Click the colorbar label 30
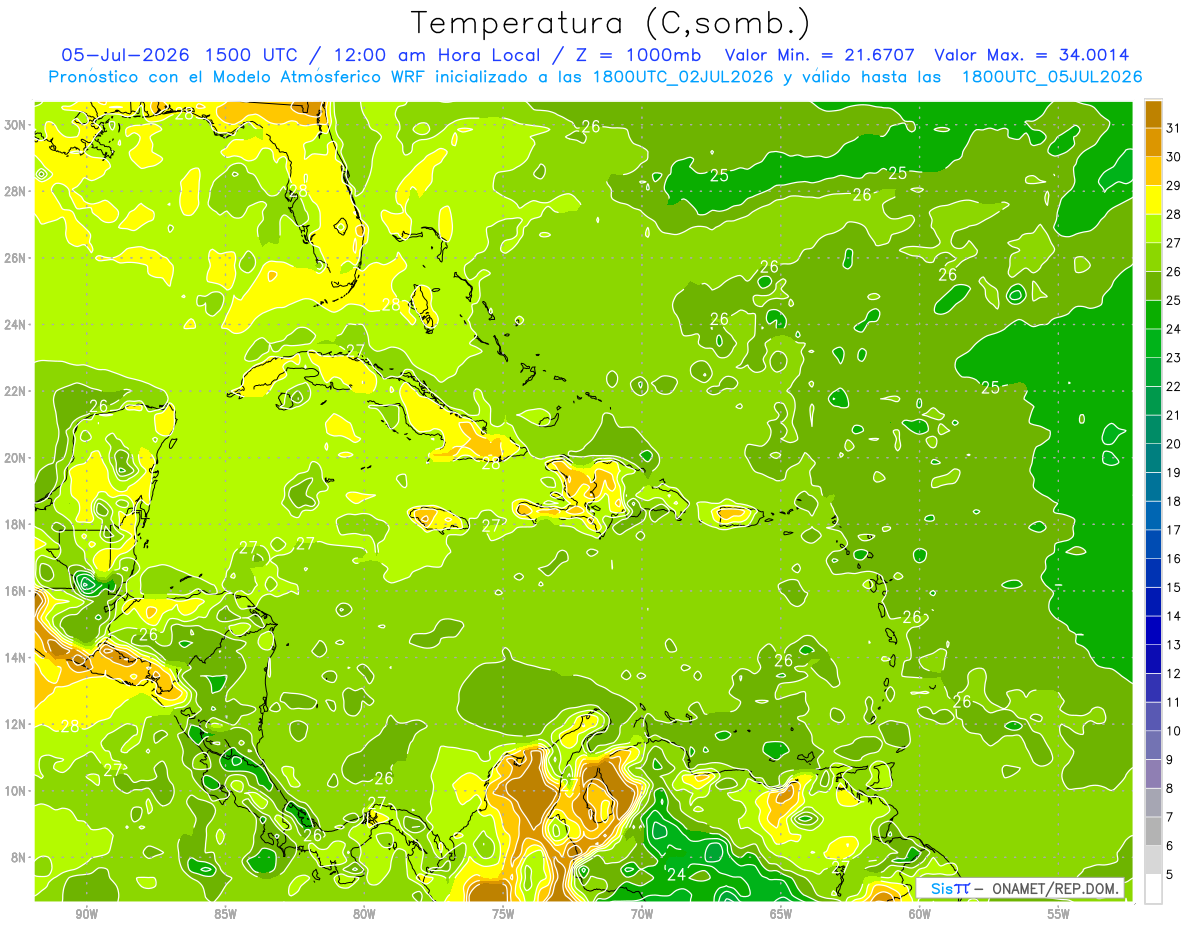 click(x=1173, y=156)
